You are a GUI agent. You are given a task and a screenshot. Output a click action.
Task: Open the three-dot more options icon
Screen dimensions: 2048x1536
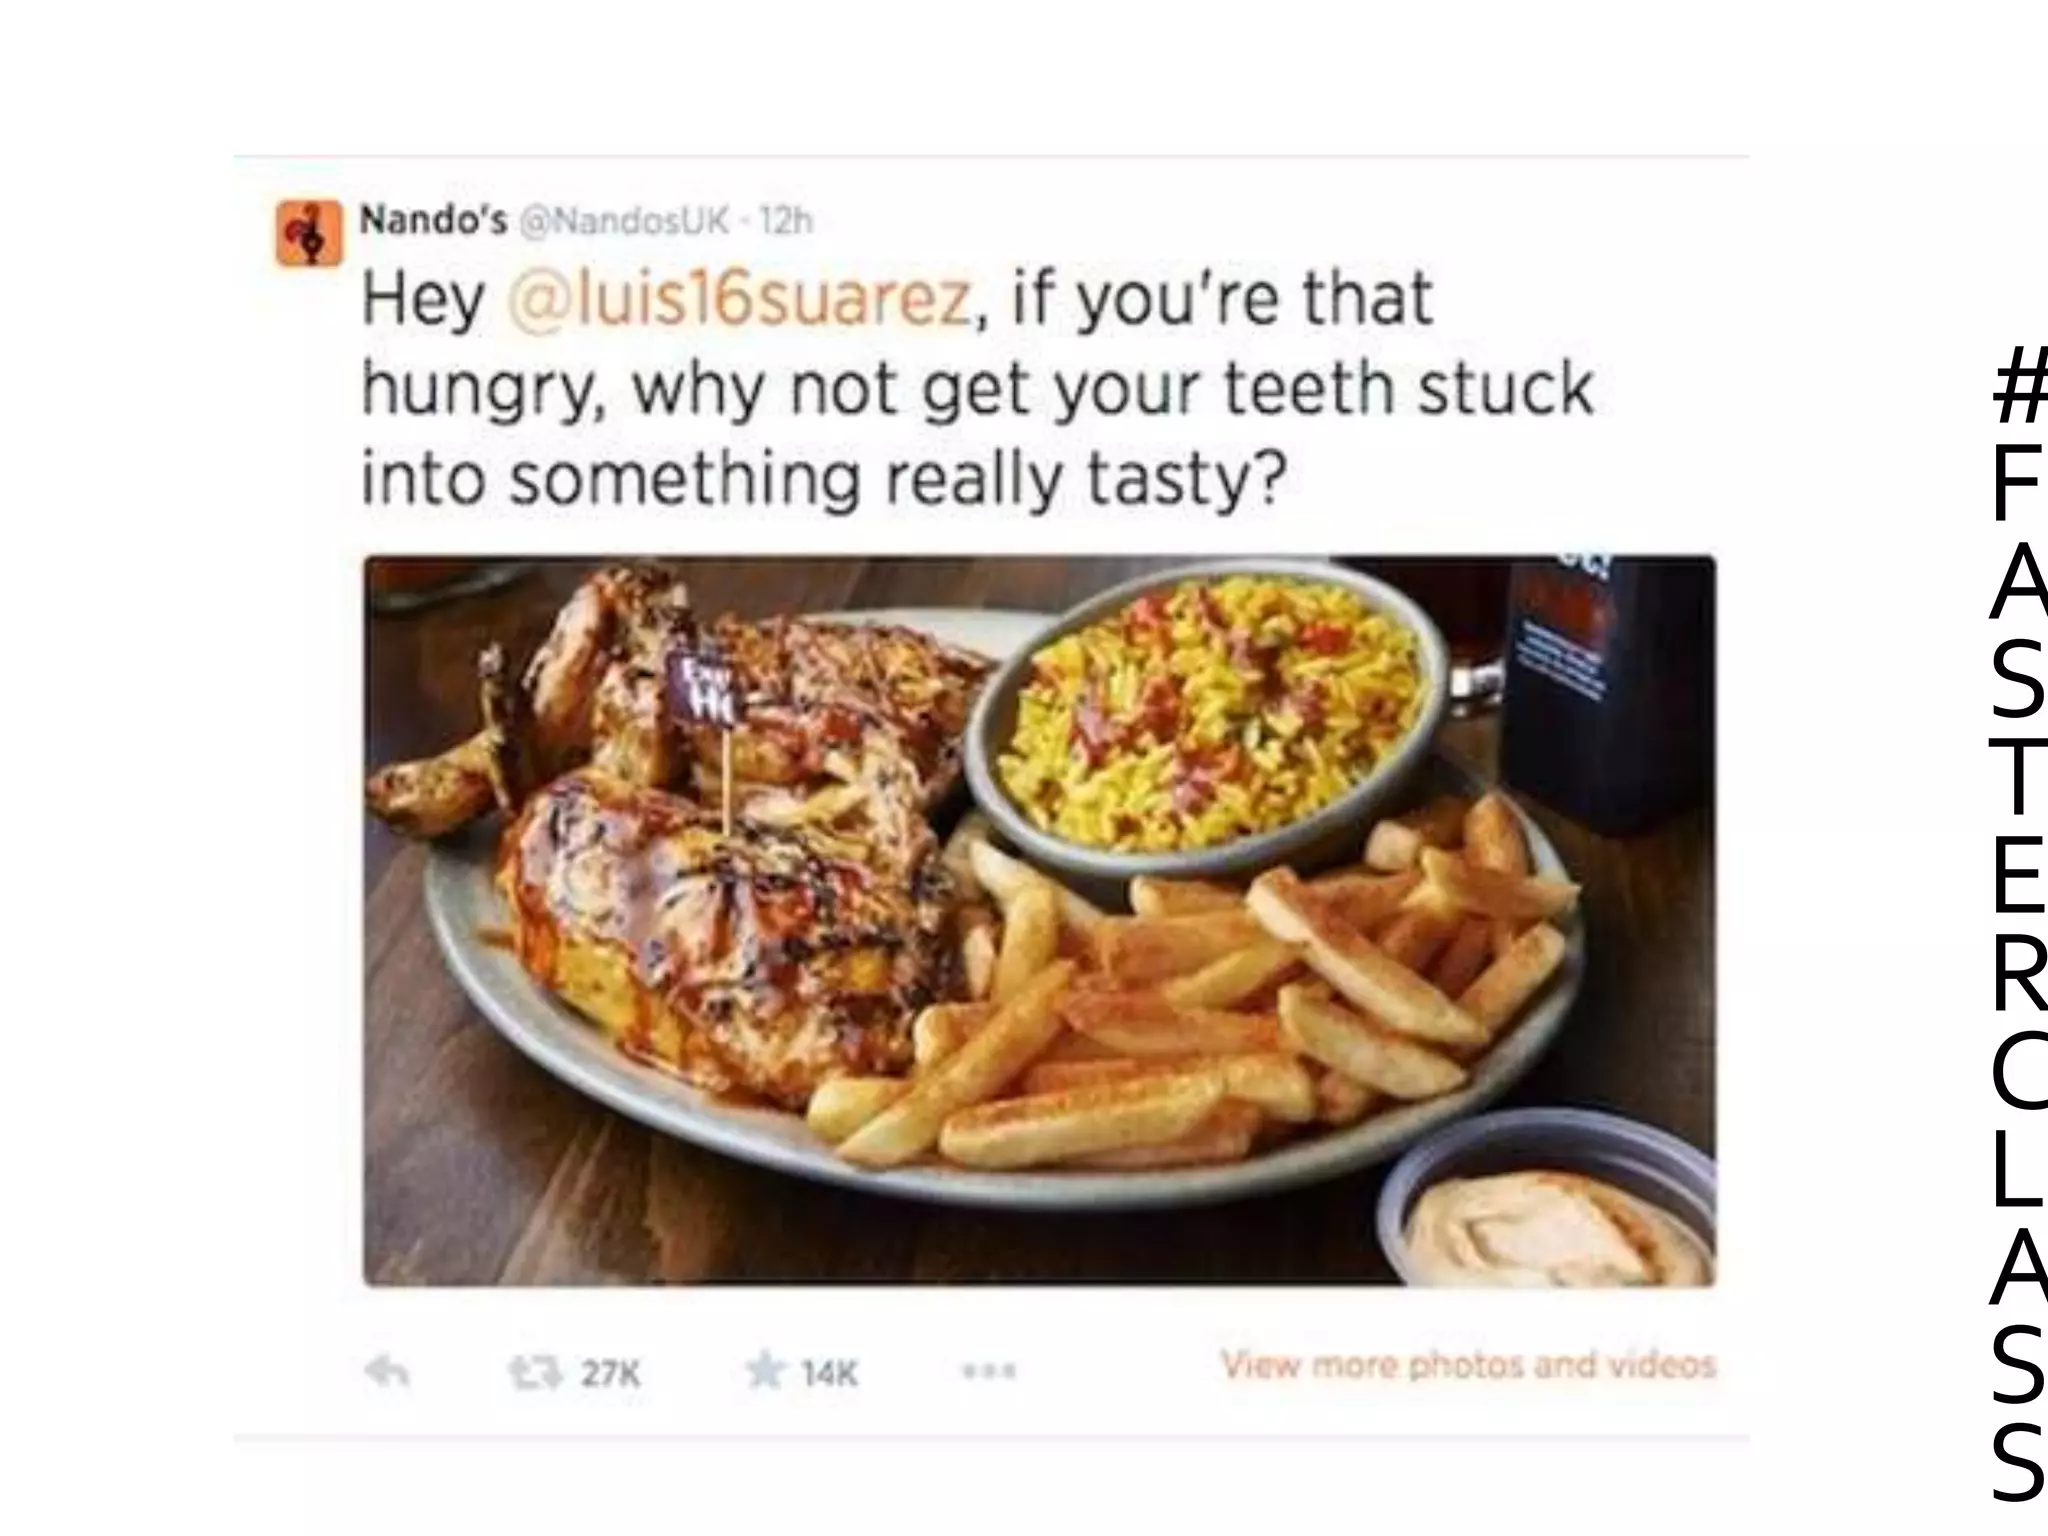(990, 1371)
